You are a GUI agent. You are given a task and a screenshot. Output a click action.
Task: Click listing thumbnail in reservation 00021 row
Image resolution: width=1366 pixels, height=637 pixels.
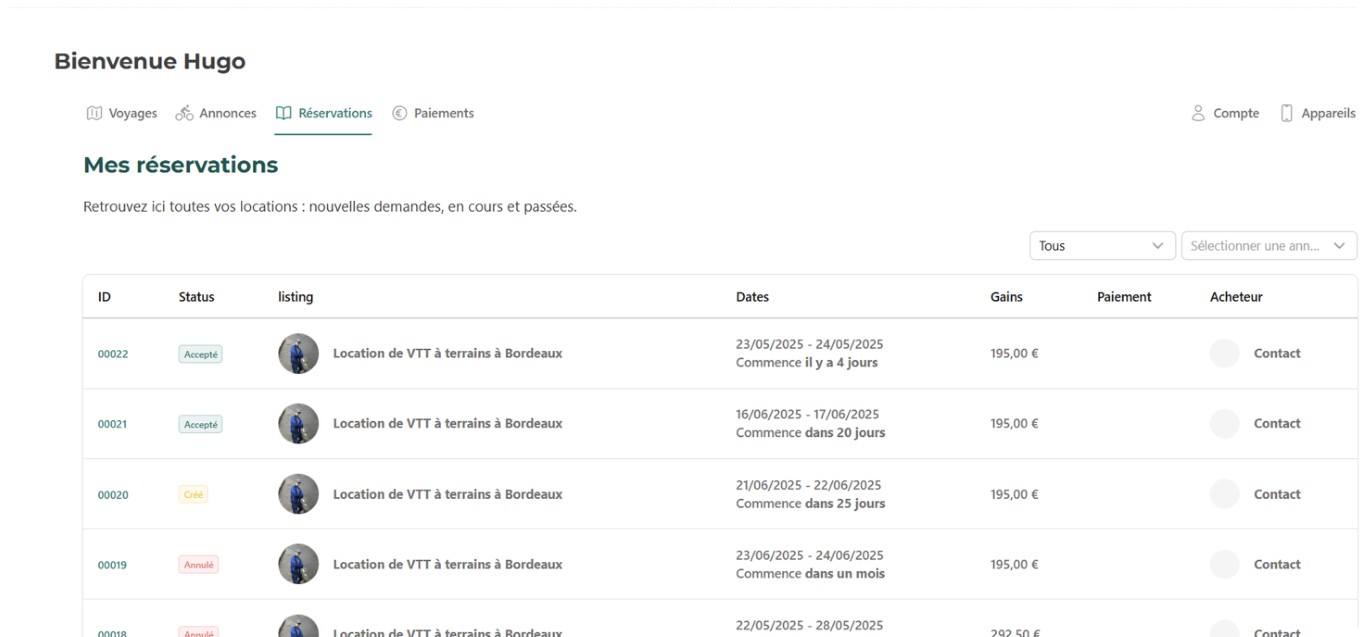click(298, 424)
